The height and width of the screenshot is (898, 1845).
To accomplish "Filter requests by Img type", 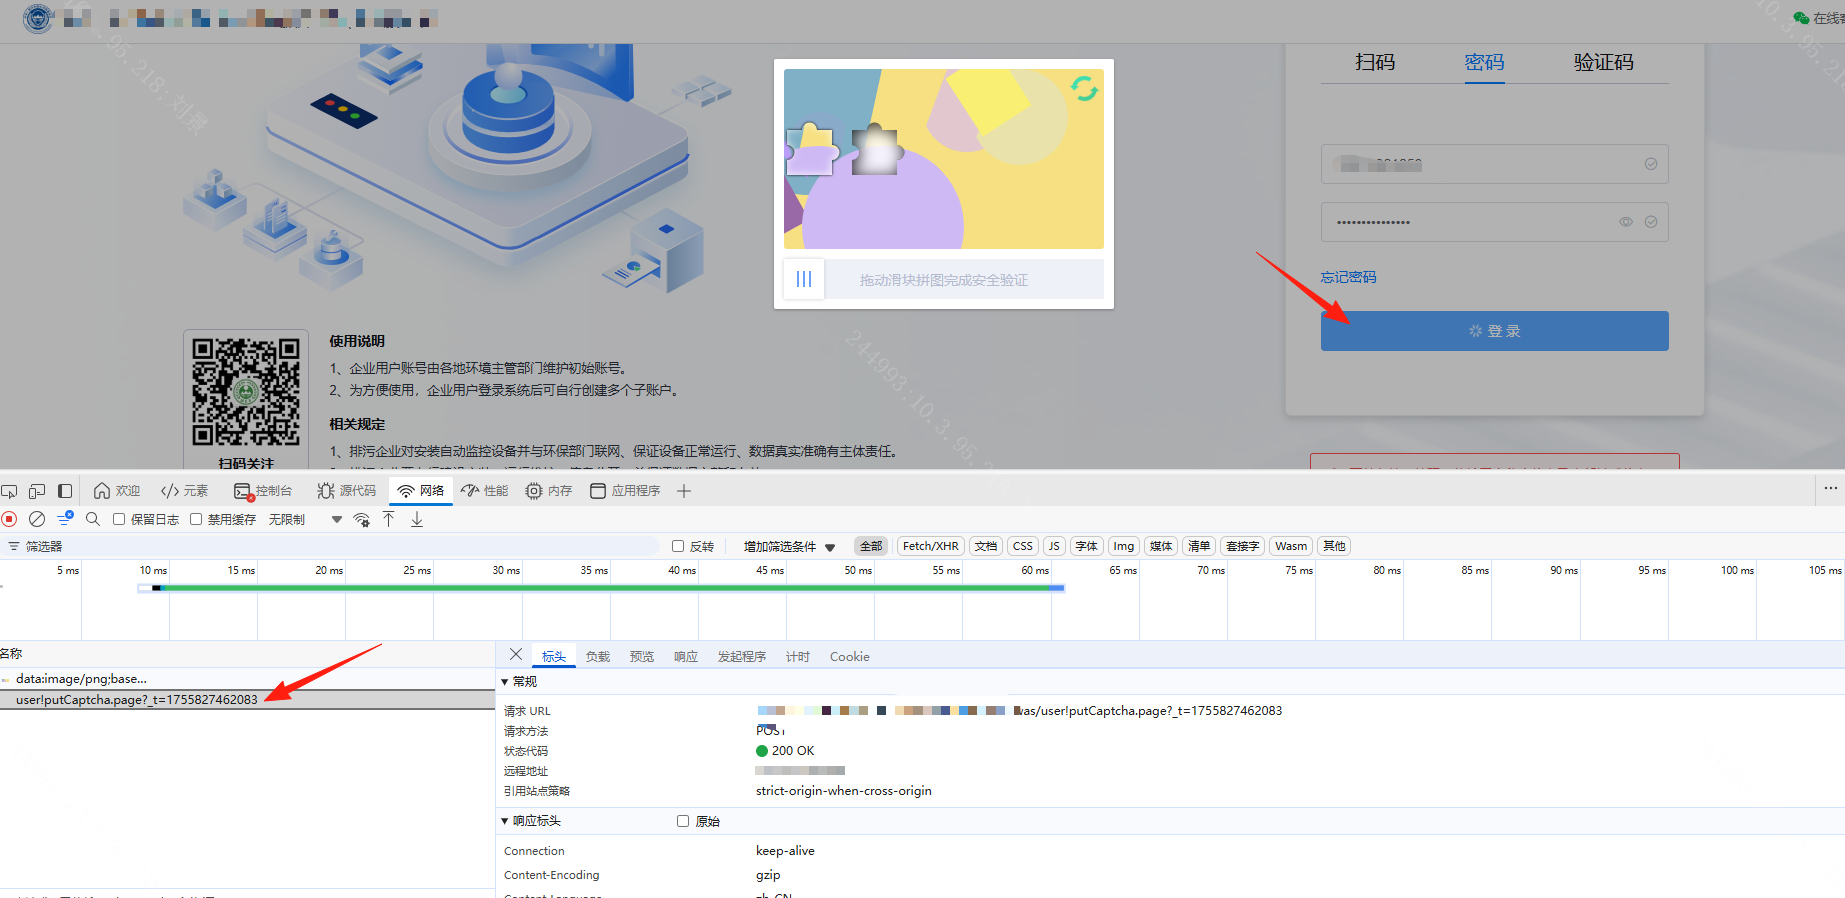I will (1124, 546).
